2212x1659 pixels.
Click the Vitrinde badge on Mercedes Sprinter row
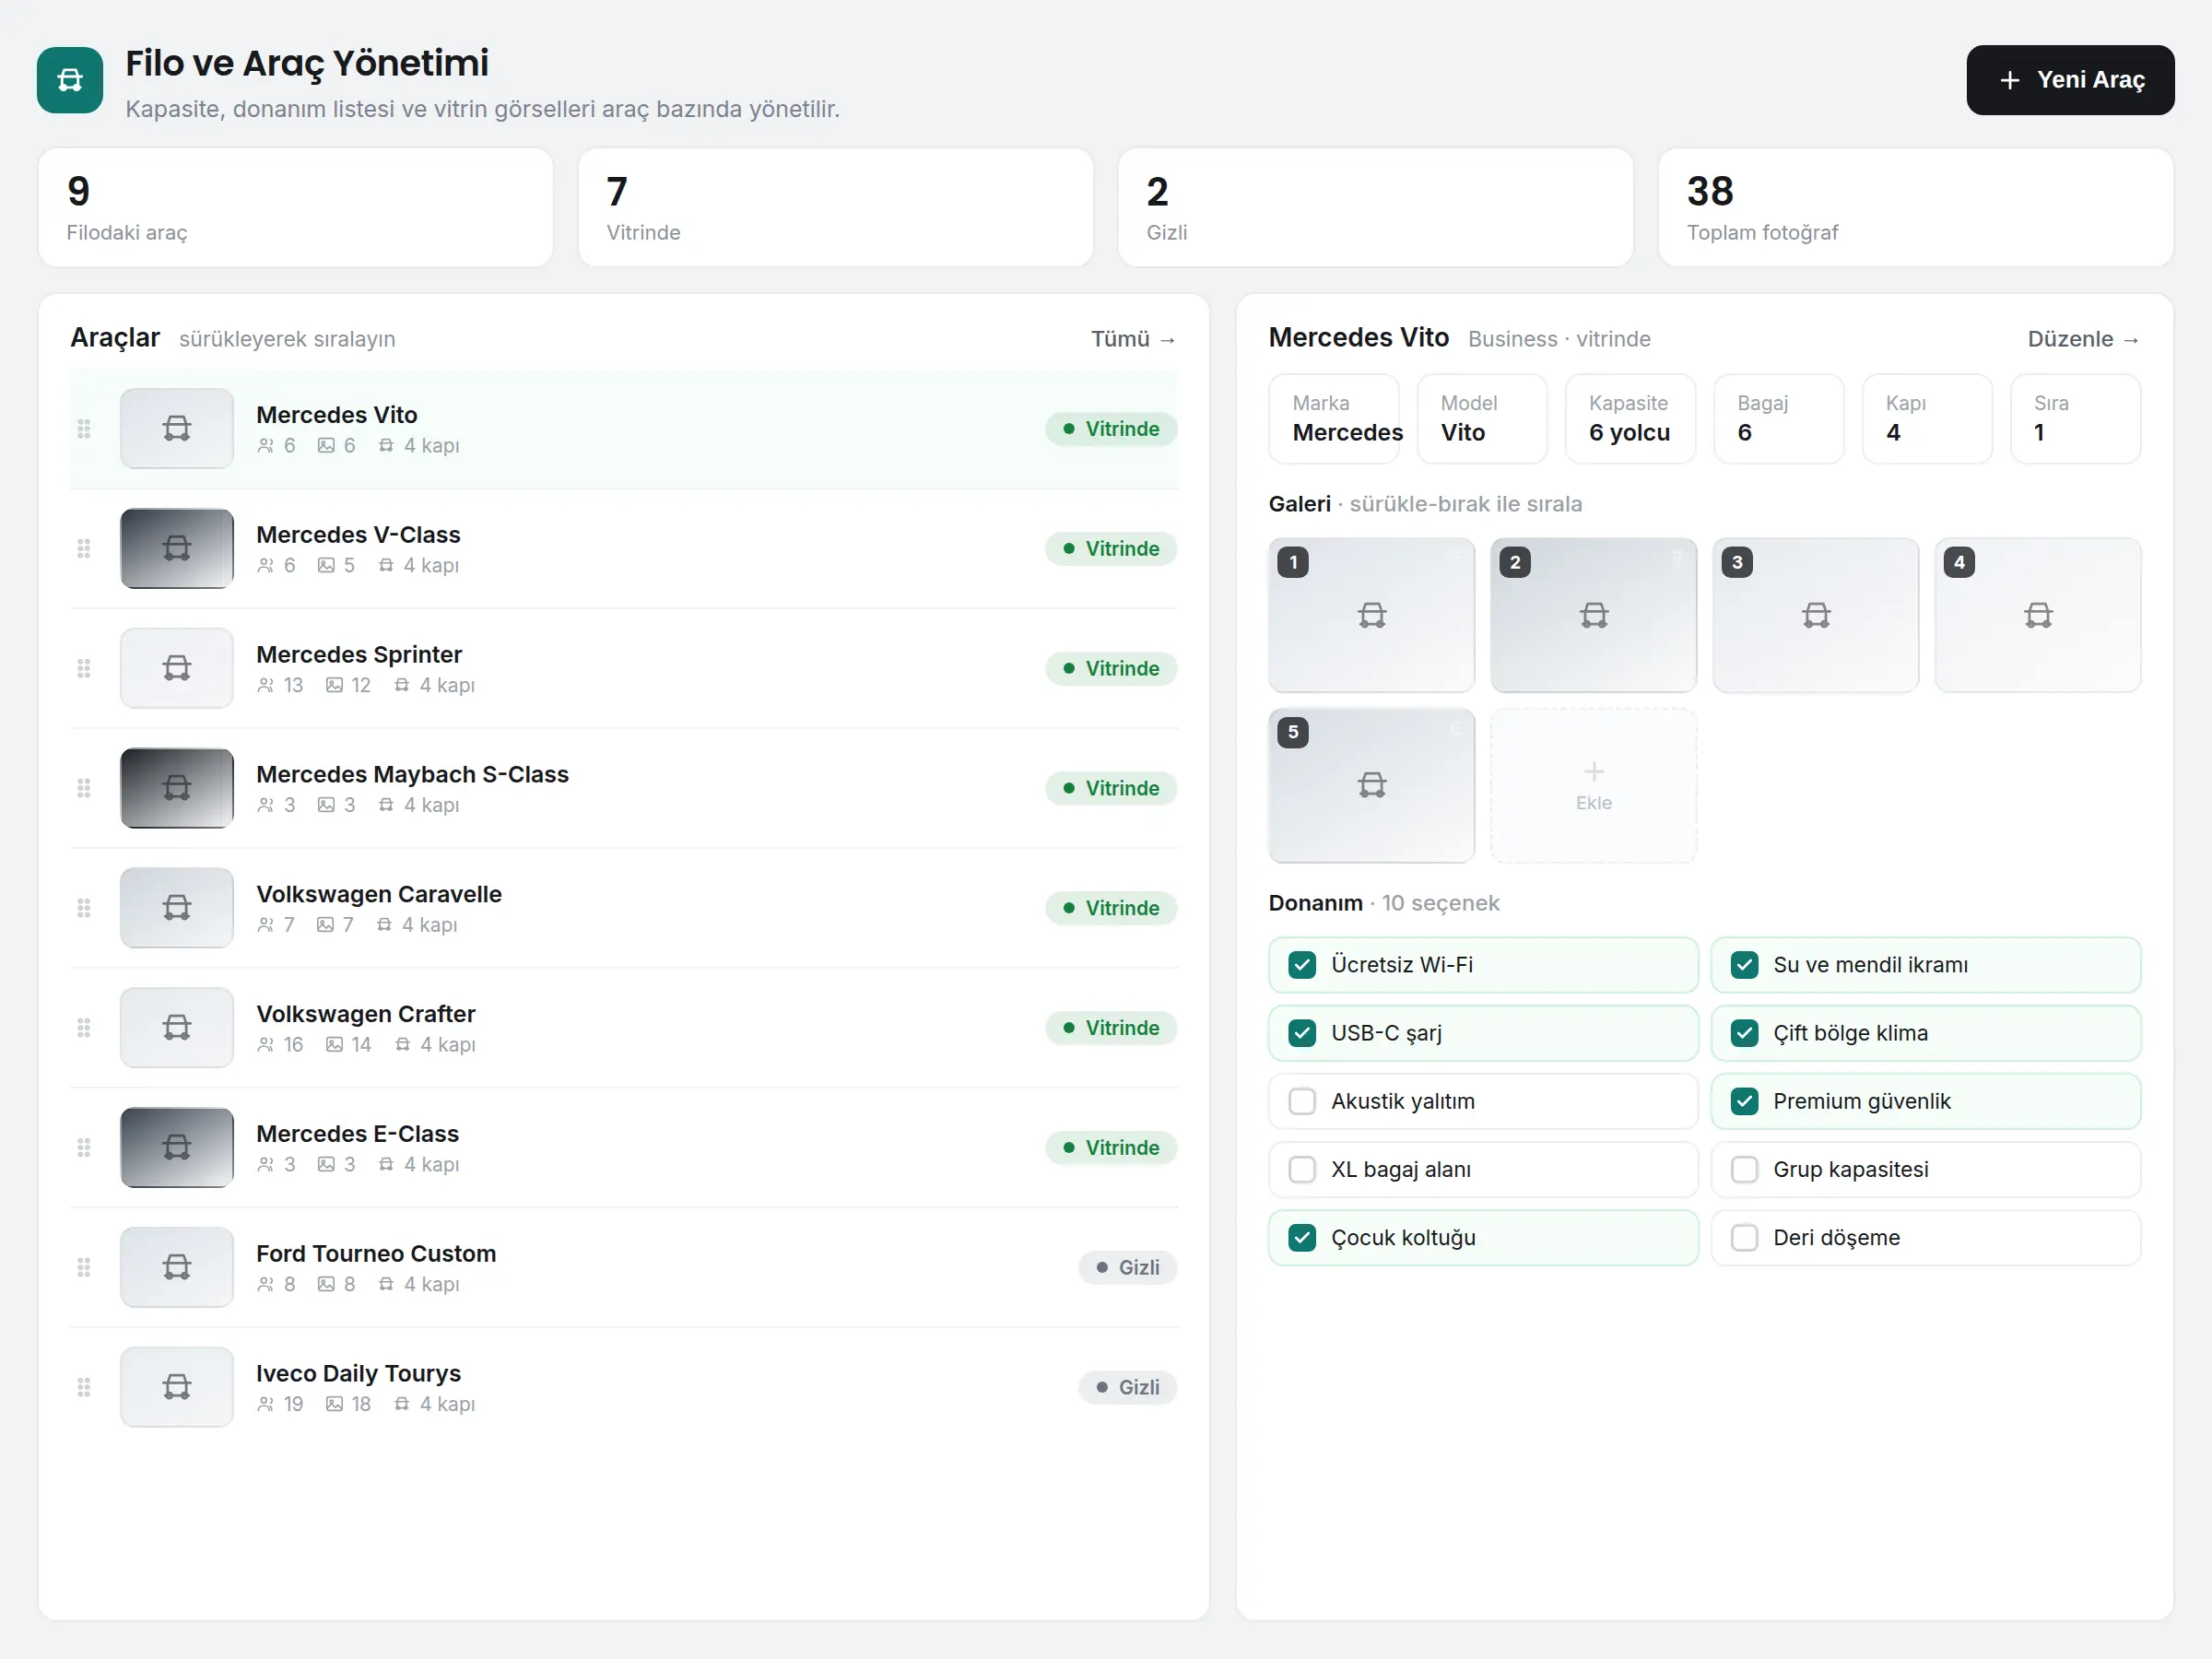point(1111,669)
